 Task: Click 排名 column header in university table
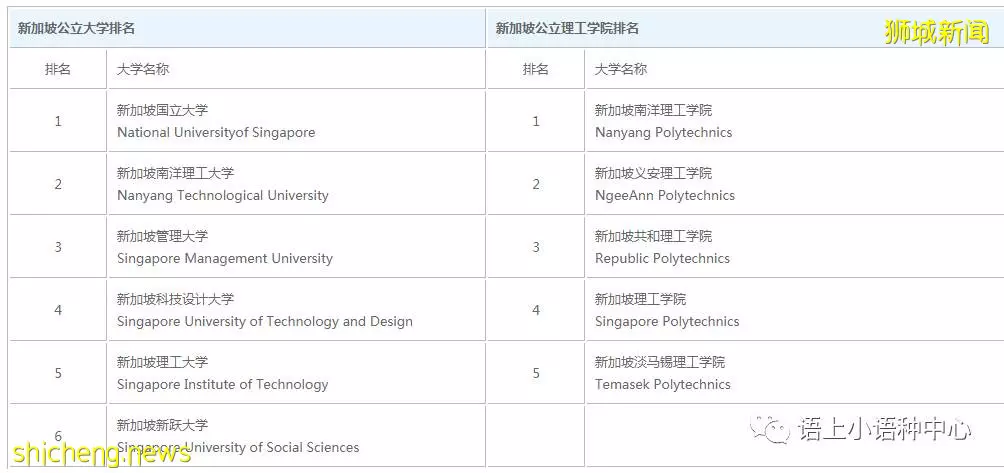58,69
